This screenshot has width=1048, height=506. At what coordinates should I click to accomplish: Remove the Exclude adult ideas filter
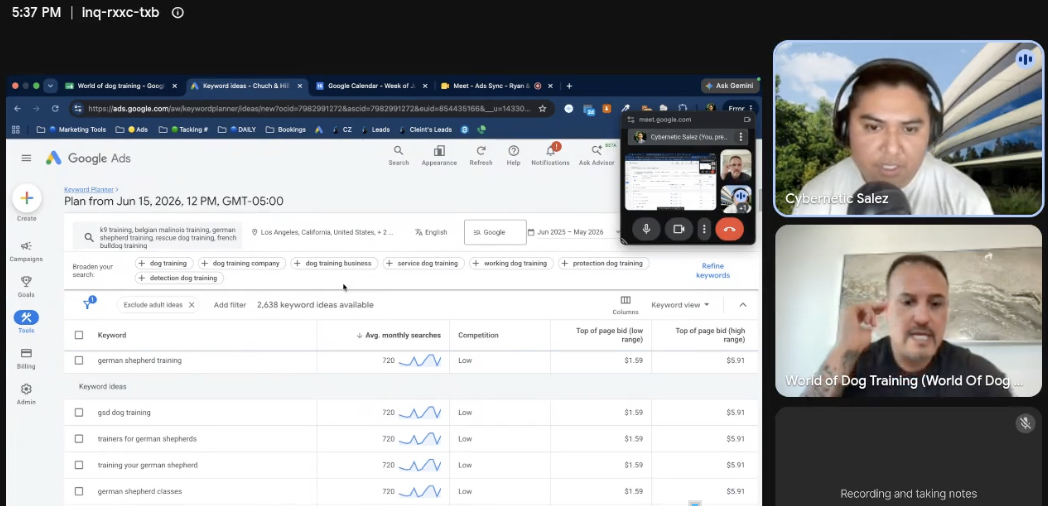191,305
